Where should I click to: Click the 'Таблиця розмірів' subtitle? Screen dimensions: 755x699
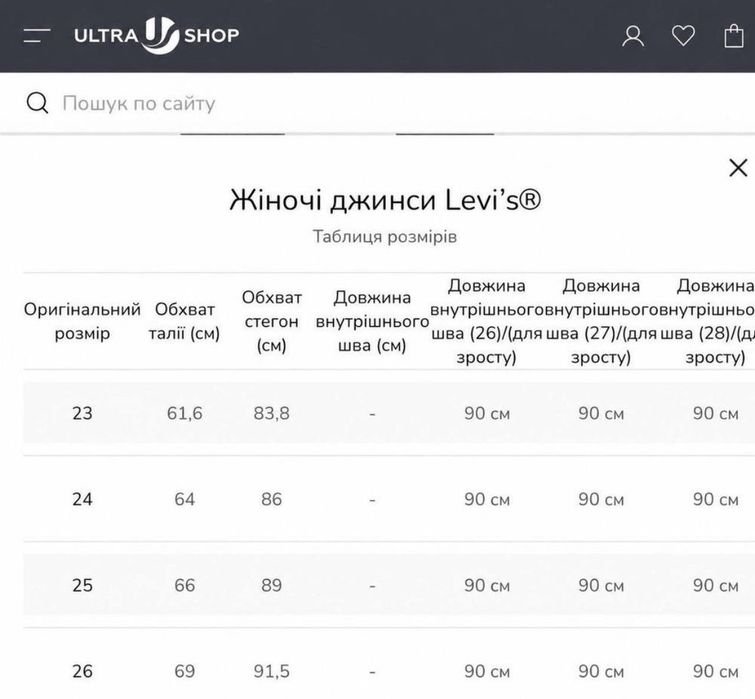tap(385, 236)
